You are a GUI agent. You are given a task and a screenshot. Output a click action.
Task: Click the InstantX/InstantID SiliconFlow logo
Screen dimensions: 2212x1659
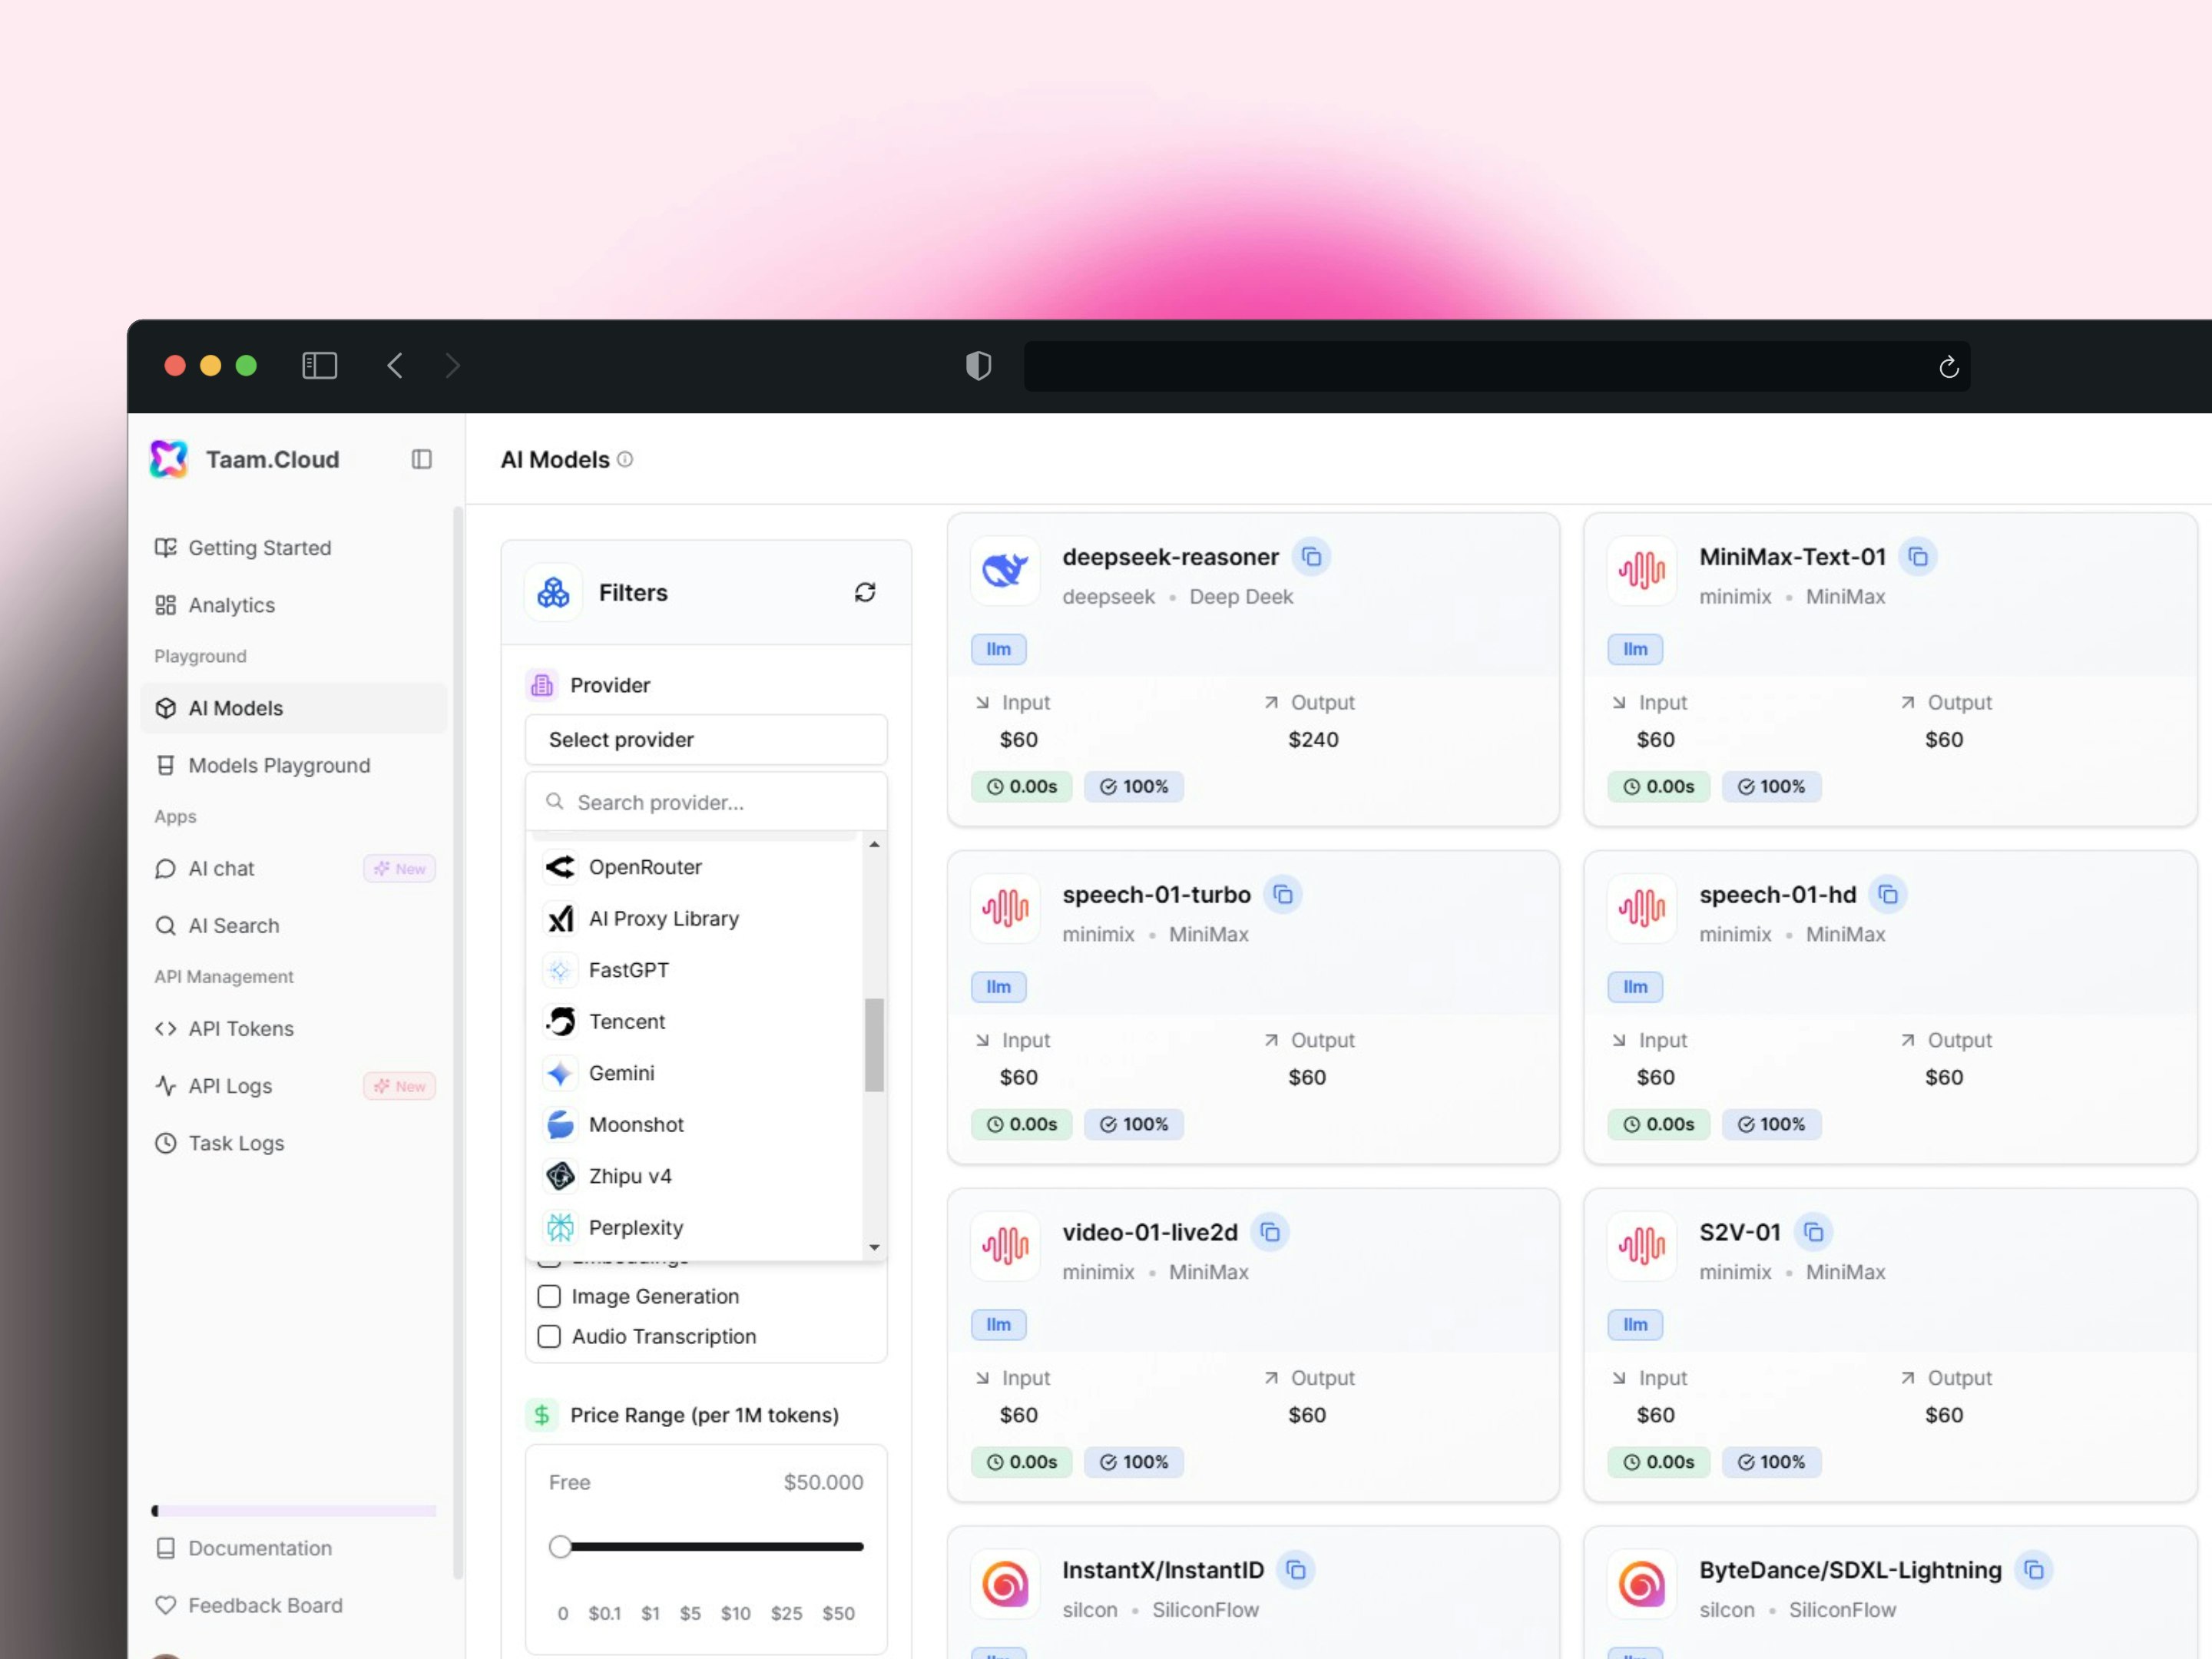click(x=1005, y=1584)
